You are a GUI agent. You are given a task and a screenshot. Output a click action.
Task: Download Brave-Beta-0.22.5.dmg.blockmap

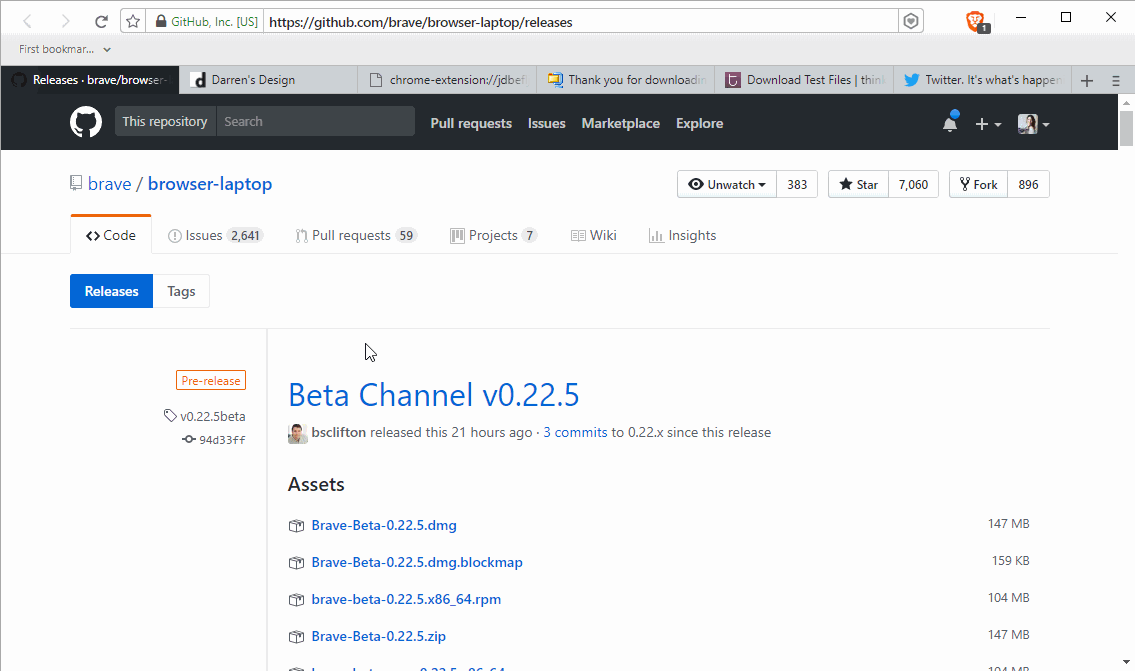pyautogui.click(x=417, y=562)
